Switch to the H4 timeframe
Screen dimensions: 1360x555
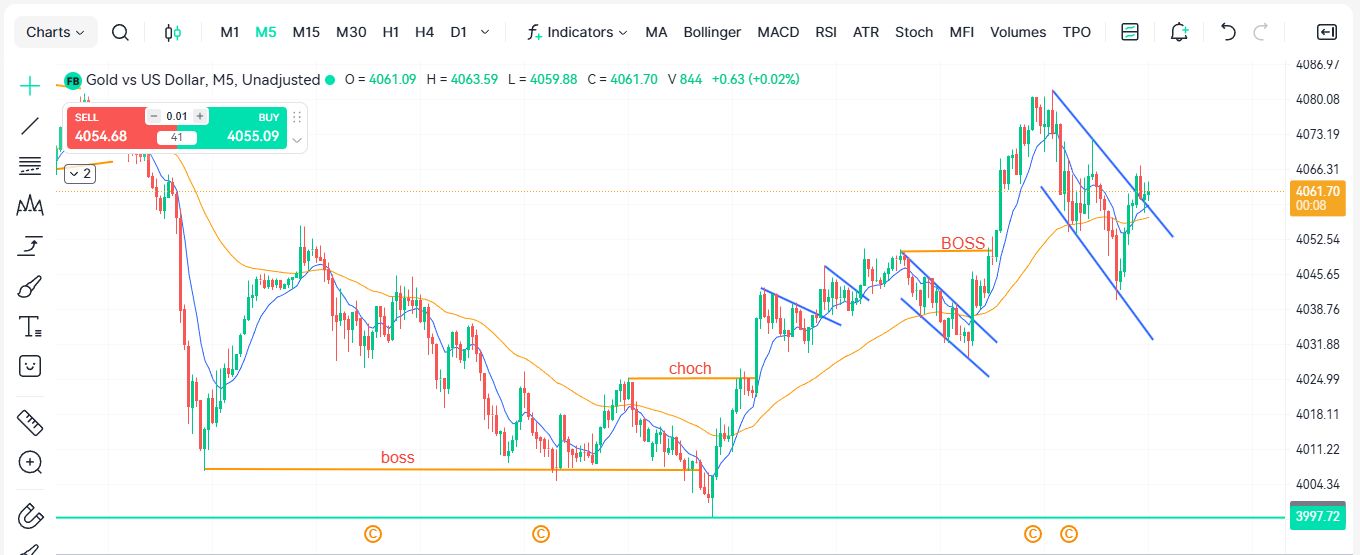point(424,32)
